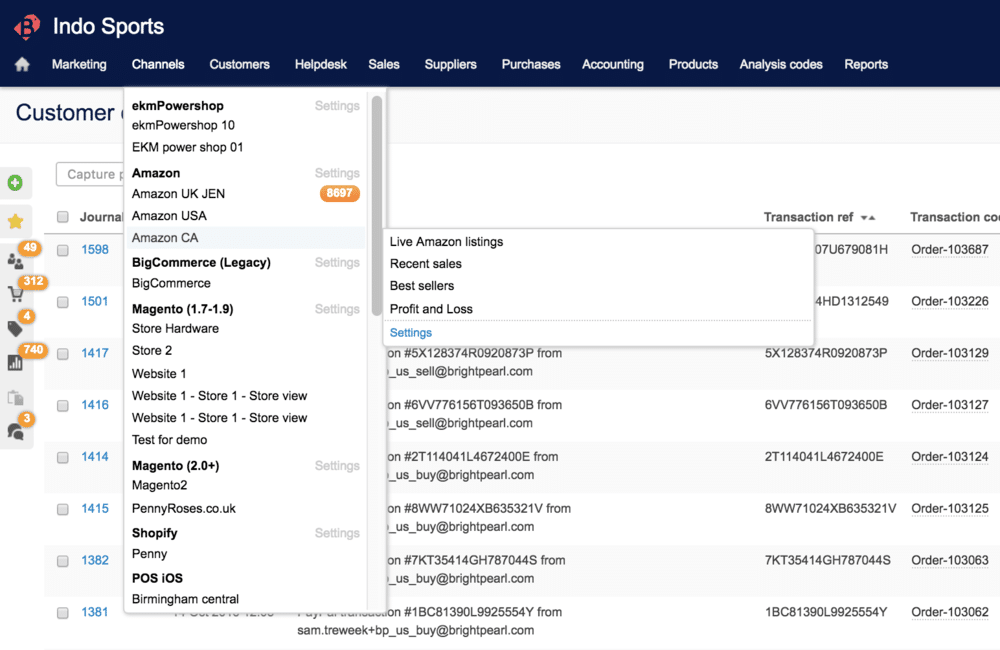Click the Brightpearl logo next to Indo Sports
1000x650 pixels.
[27, 27]
